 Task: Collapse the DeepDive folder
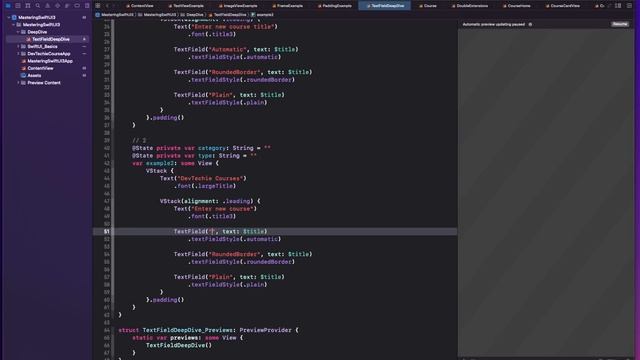point(18,32)
